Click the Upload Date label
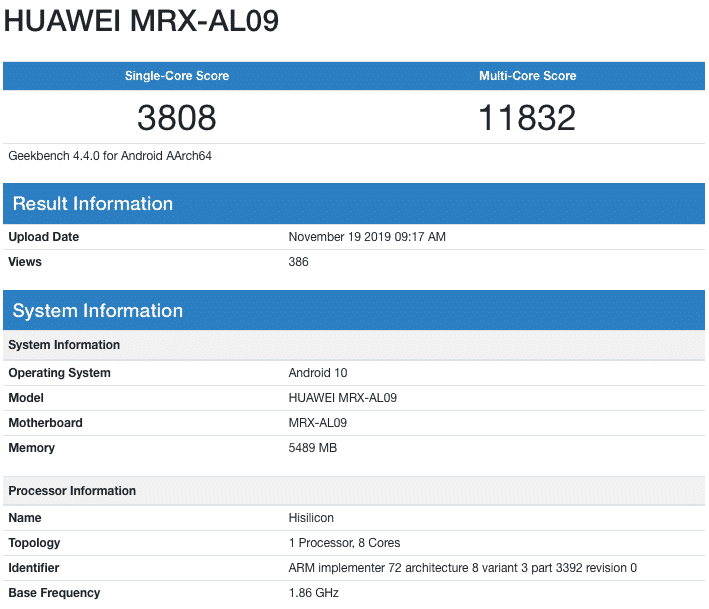Screen dimensions: 709x609 click(43, 237)
